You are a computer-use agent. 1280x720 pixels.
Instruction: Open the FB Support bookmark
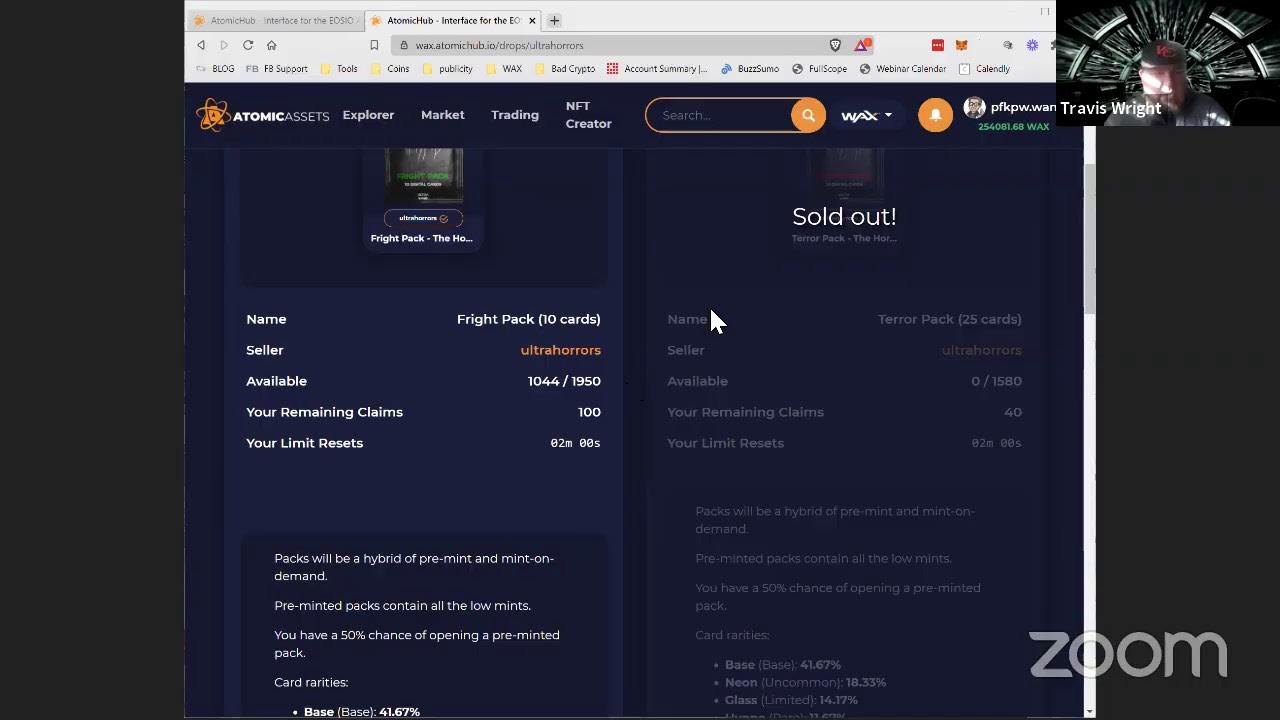pos(277,69)
